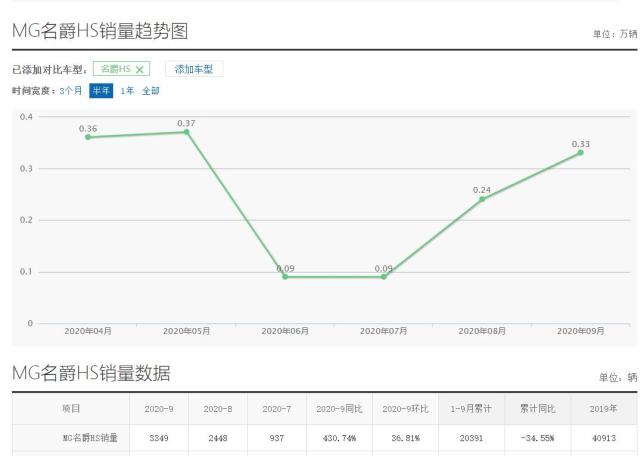Click the 0.24 data point for 2020年08月
The image size is (641, 456).
[482, 199]
